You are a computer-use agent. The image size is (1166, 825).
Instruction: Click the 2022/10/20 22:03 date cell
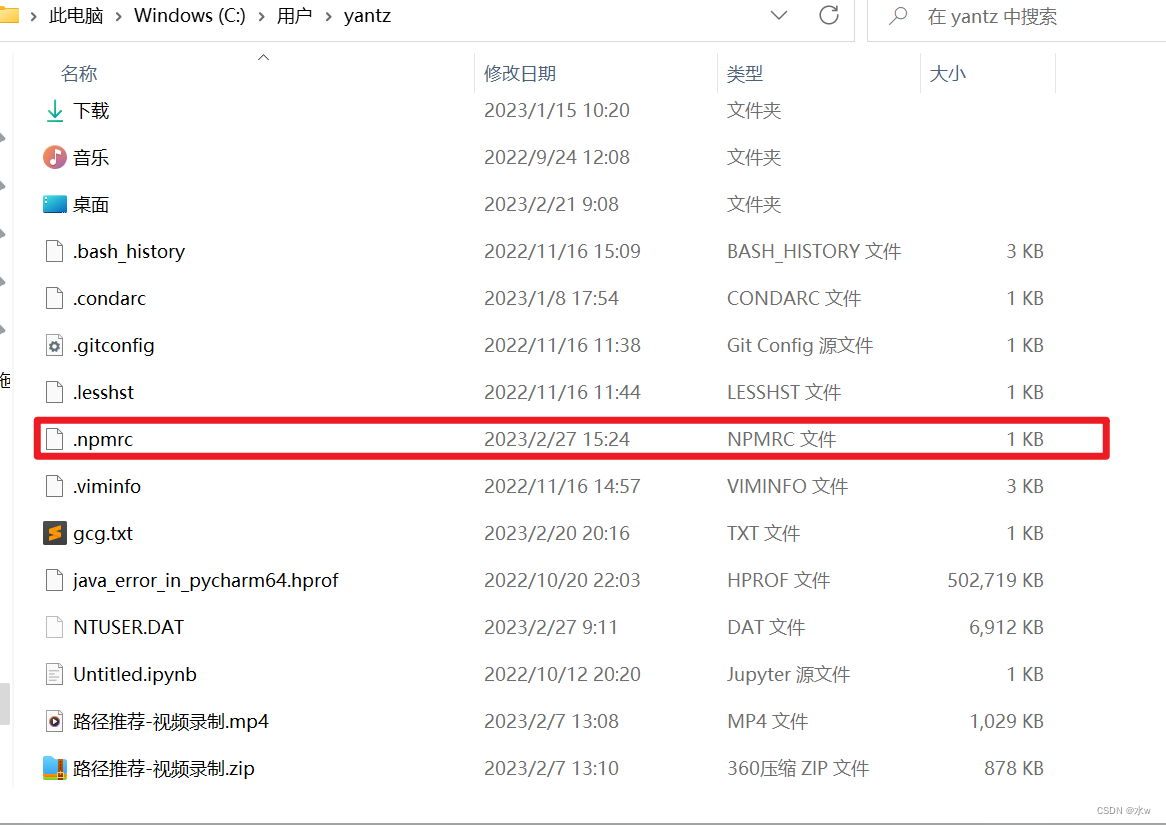click(x=562, y=580)
